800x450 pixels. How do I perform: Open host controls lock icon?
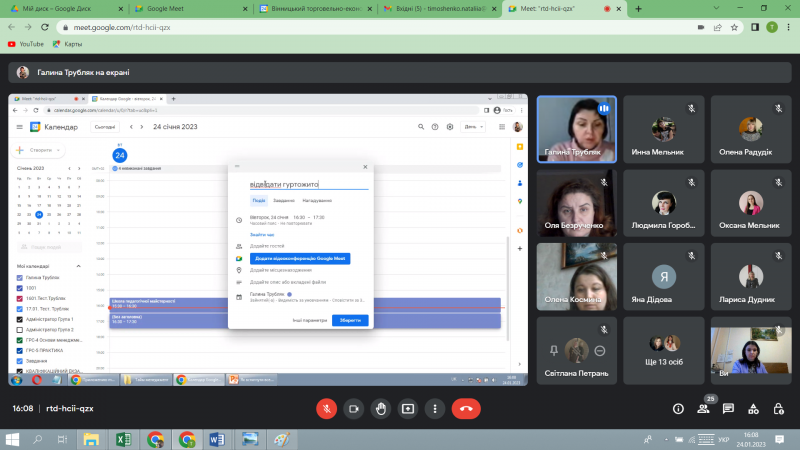[778, 409]
